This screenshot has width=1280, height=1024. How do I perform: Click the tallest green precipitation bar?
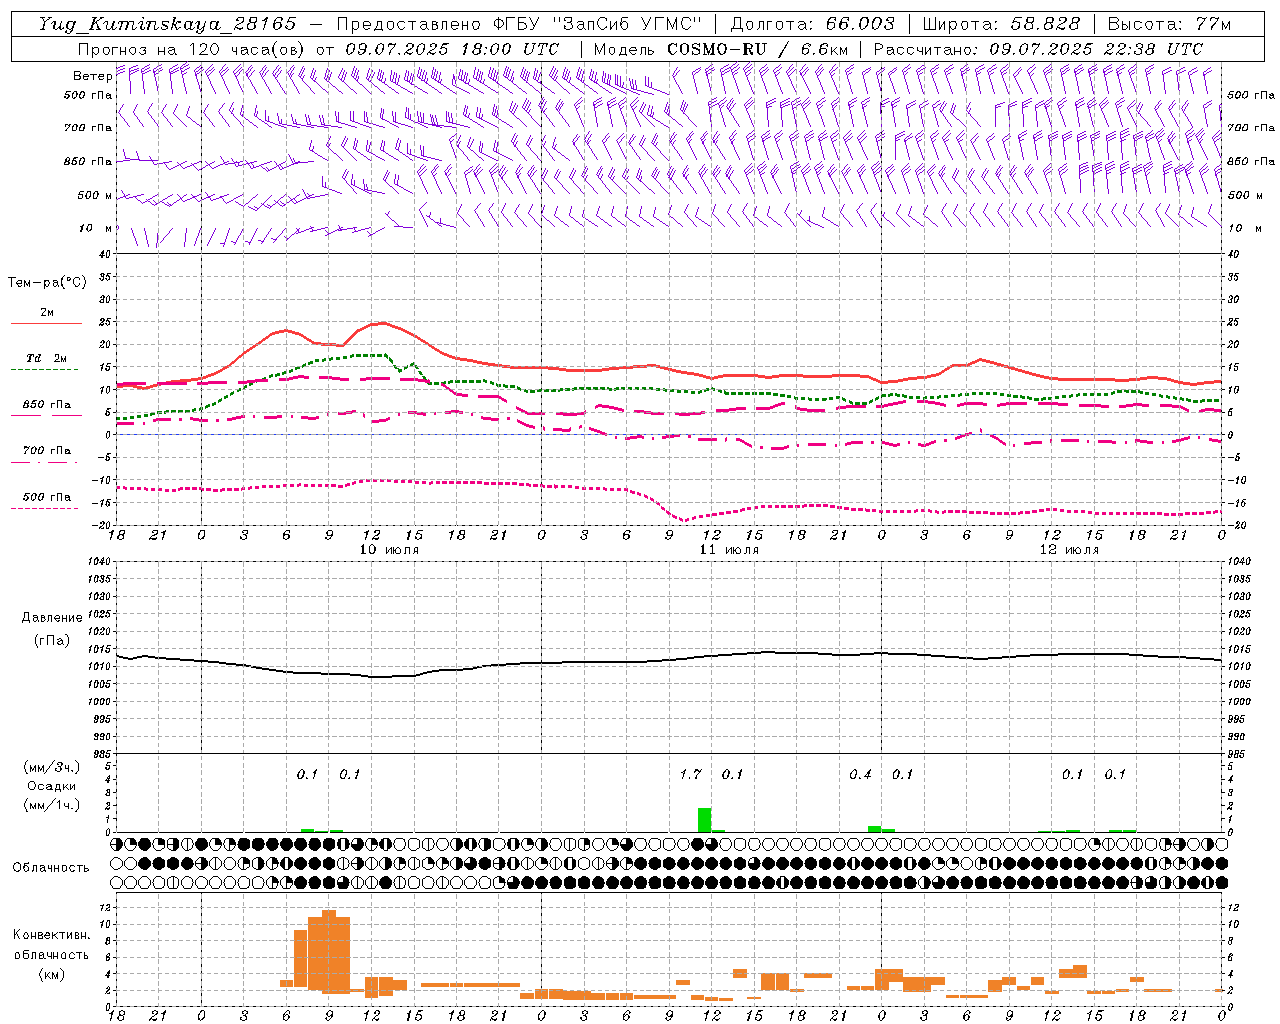coord(704,820)
